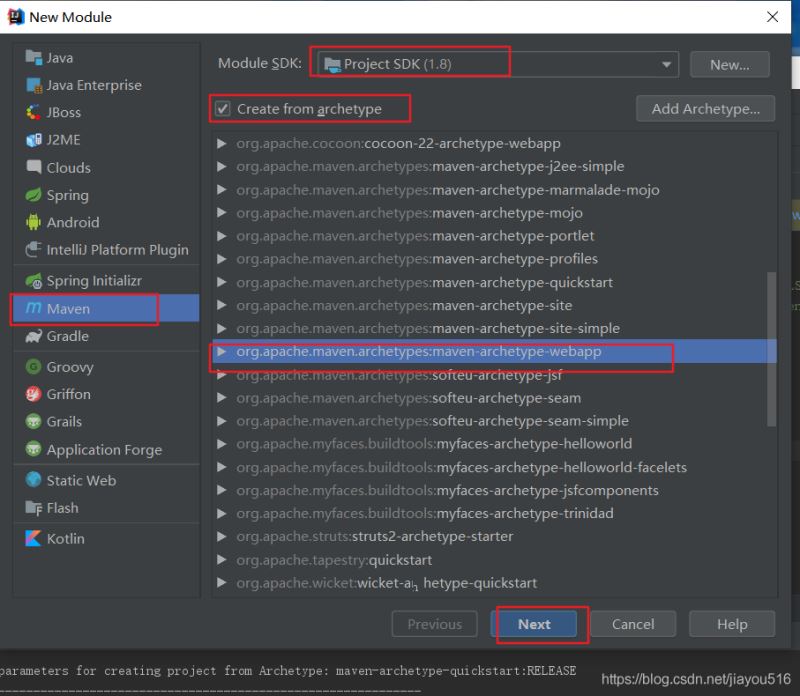Click the Project SDK folder icon
Image resolution: width=800 pixels, height=696 pixels.
(x=333, y=65)
